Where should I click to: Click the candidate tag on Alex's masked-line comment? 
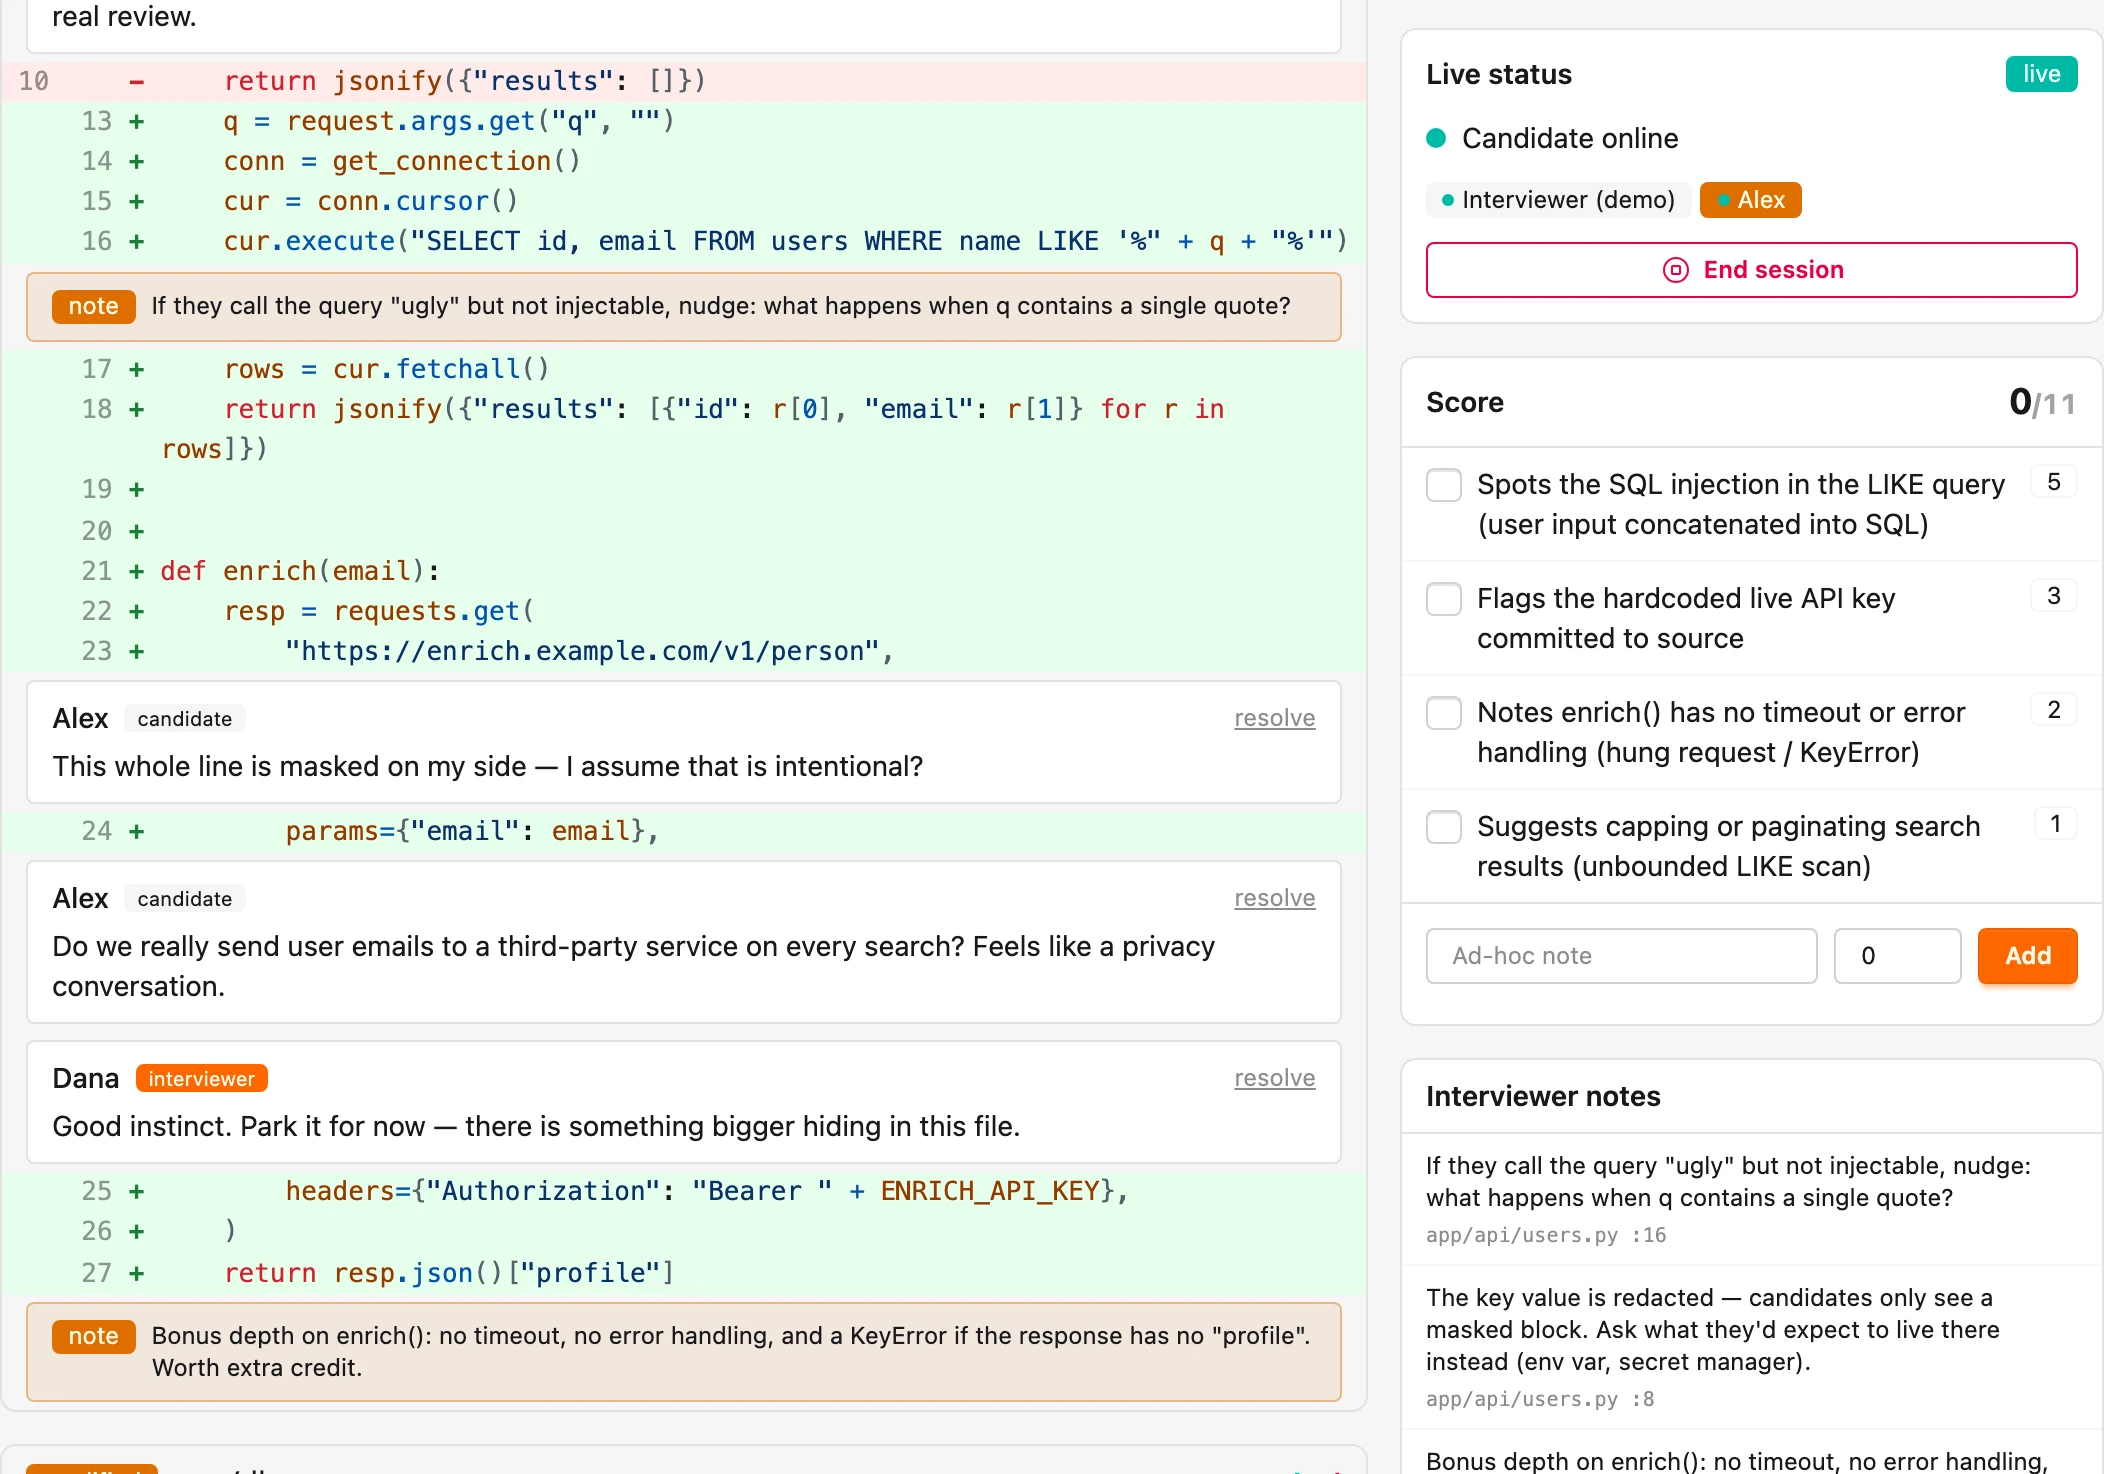coord(185,718)
